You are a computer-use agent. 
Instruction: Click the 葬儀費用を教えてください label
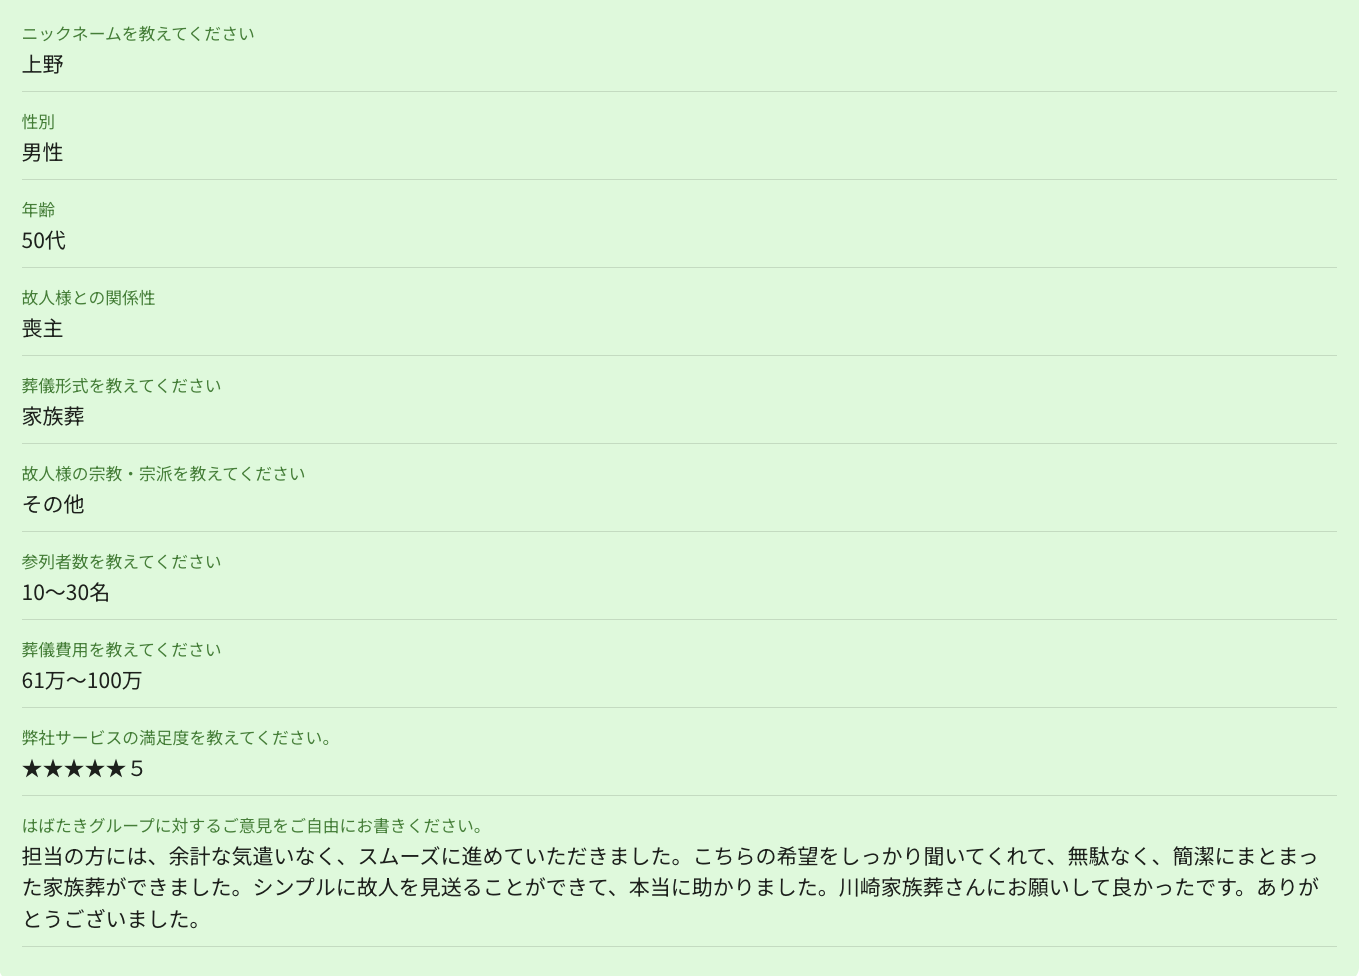pos(121,650)
